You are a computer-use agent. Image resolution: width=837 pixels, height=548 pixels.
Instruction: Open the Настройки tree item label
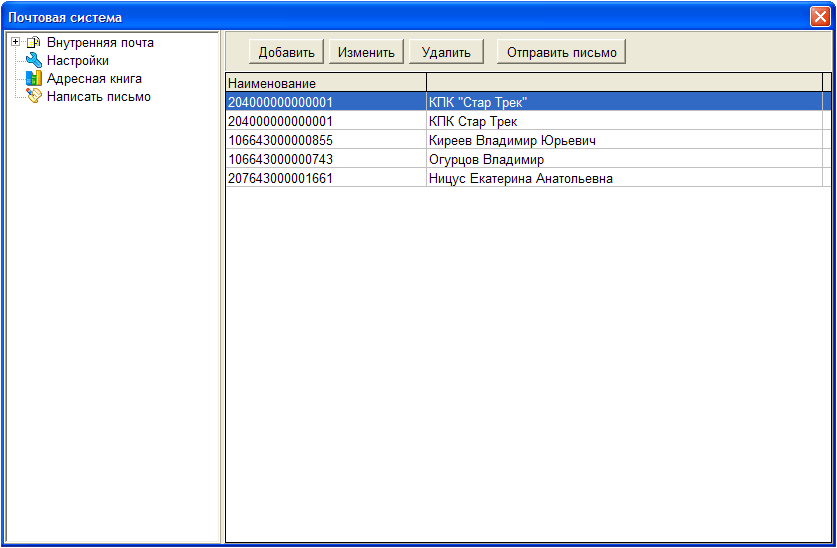[77, 61]
